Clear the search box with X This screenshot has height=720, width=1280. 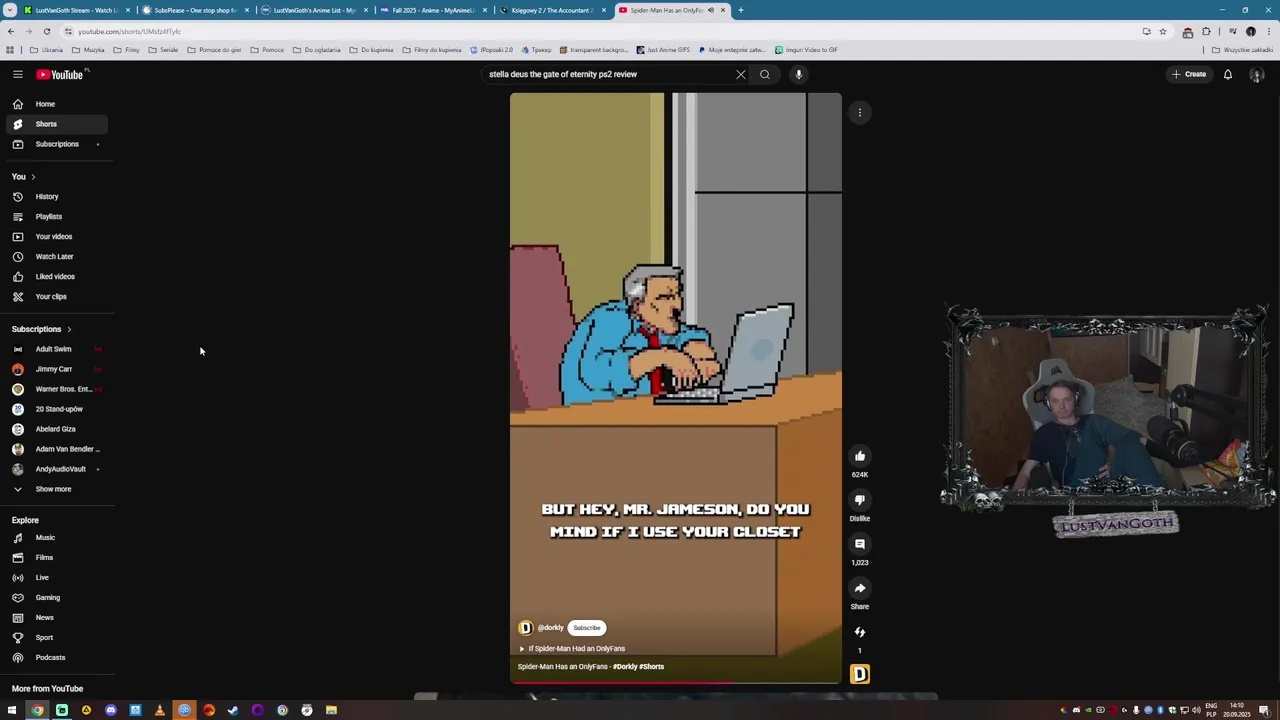point(741,74)
